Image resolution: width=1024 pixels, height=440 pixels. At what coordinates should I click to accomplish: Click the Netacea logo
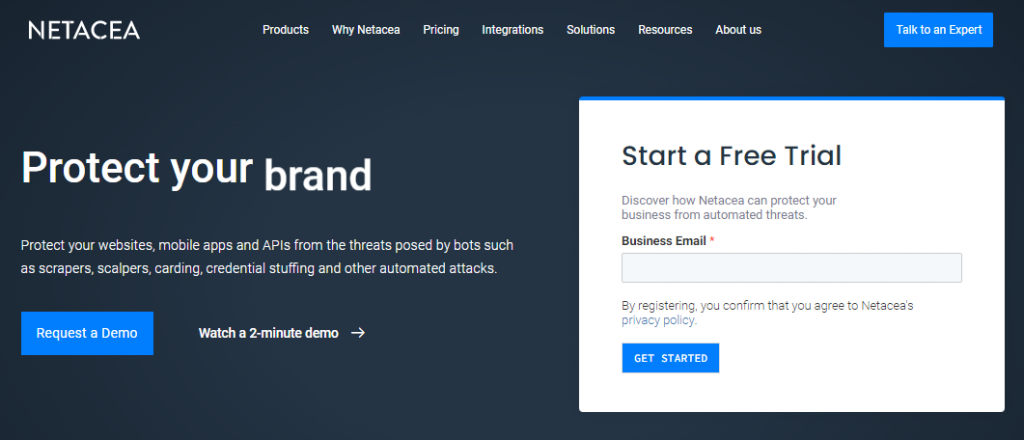click(x=84, y=30)
